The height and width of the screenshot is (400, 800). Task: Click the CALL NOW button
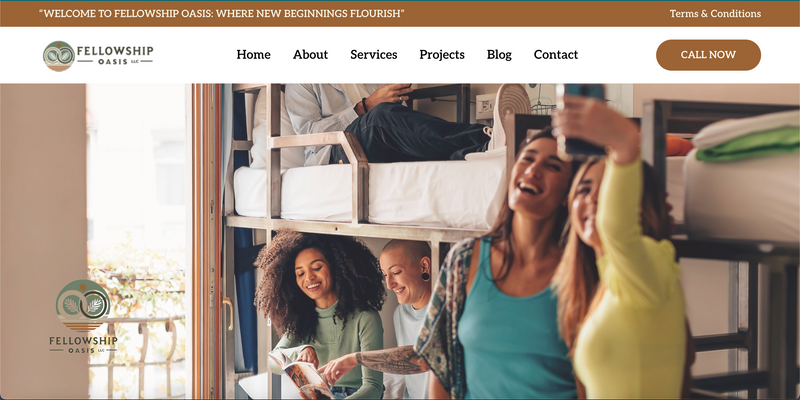(x=708, y=55)
